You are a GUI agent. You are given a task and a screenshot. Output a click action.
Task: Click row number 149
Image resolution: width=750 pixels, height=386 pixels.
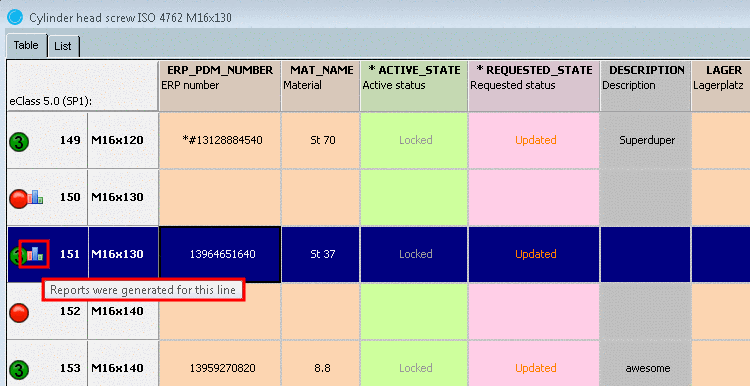tap(70, 140)
